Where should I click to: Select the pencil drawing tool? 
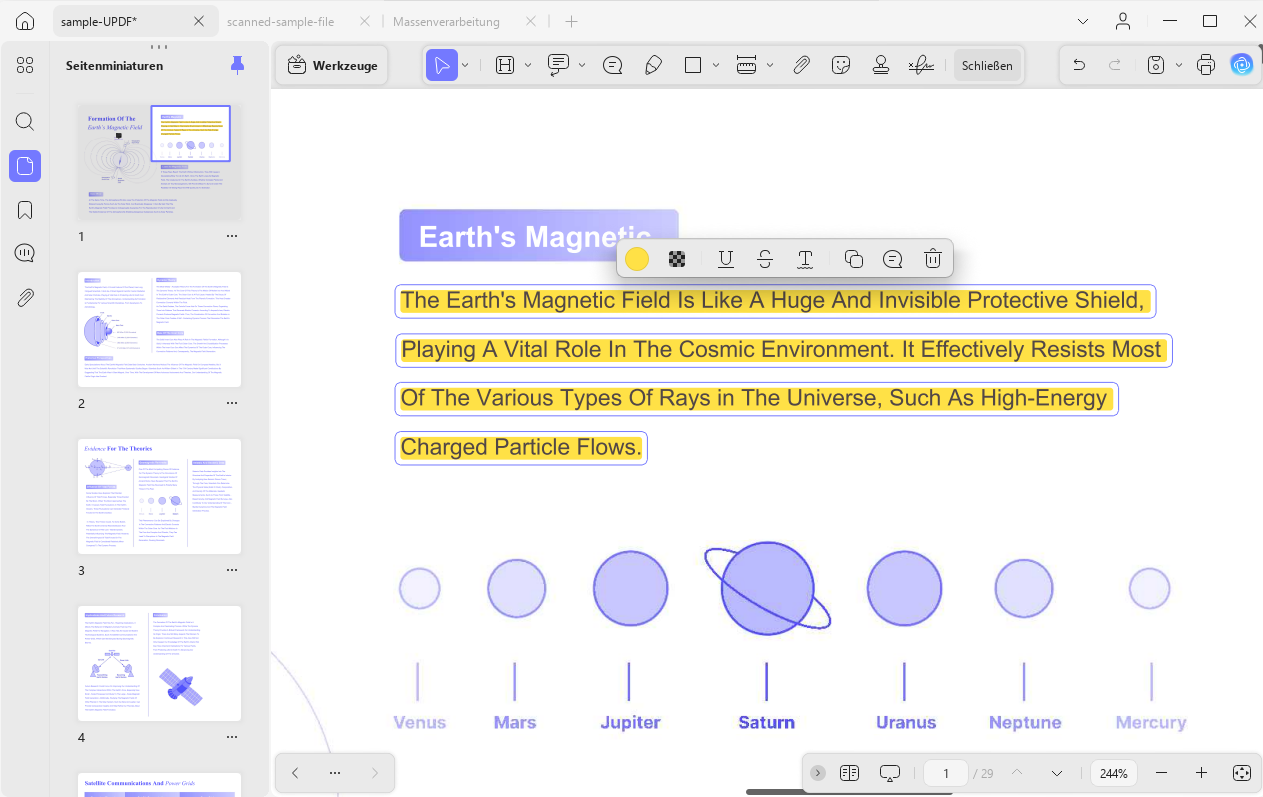653,65
